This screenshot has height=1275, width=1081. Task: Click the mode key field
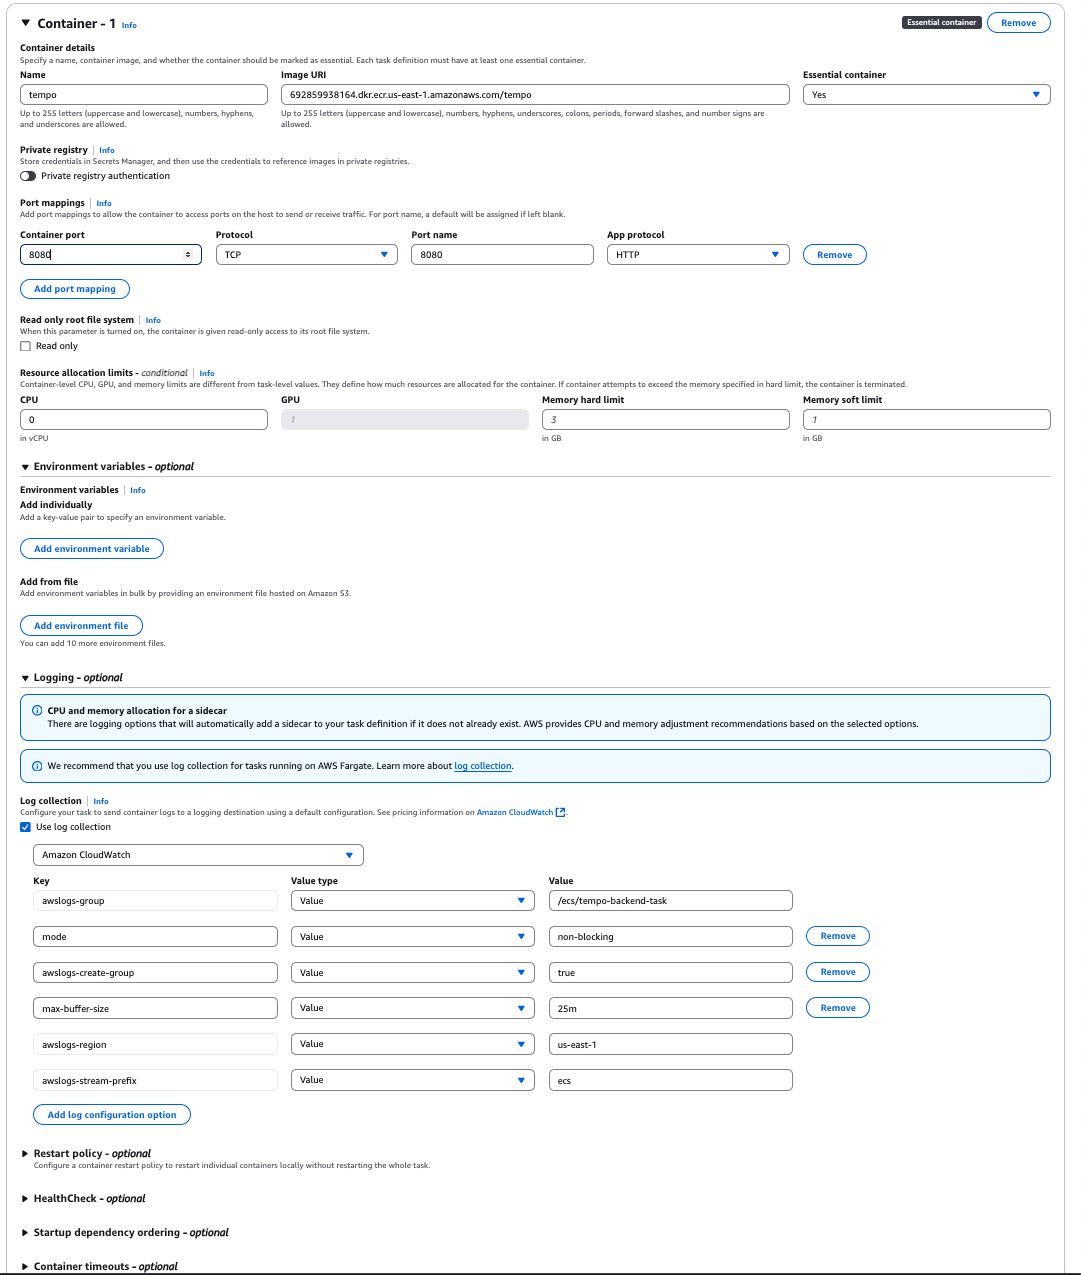(x=155, y=937)
